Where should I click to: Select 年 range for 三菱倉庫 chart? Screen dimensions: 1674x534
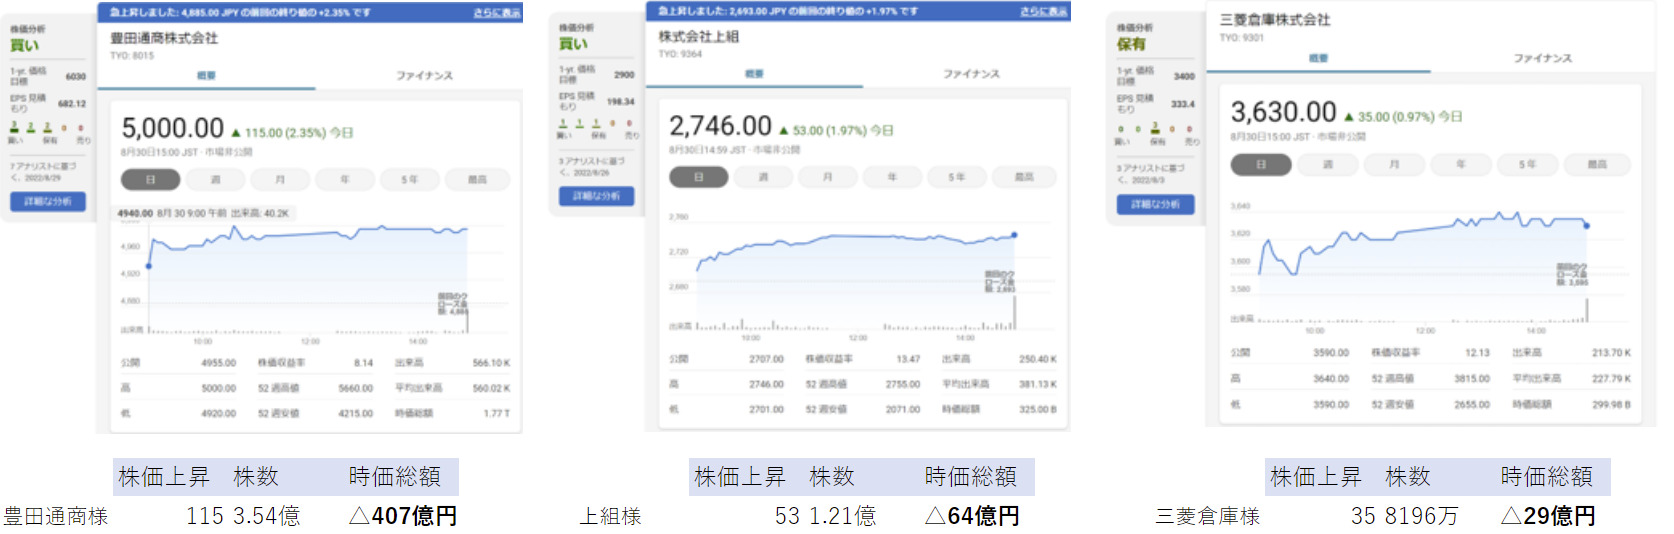tap(1461, 164)
